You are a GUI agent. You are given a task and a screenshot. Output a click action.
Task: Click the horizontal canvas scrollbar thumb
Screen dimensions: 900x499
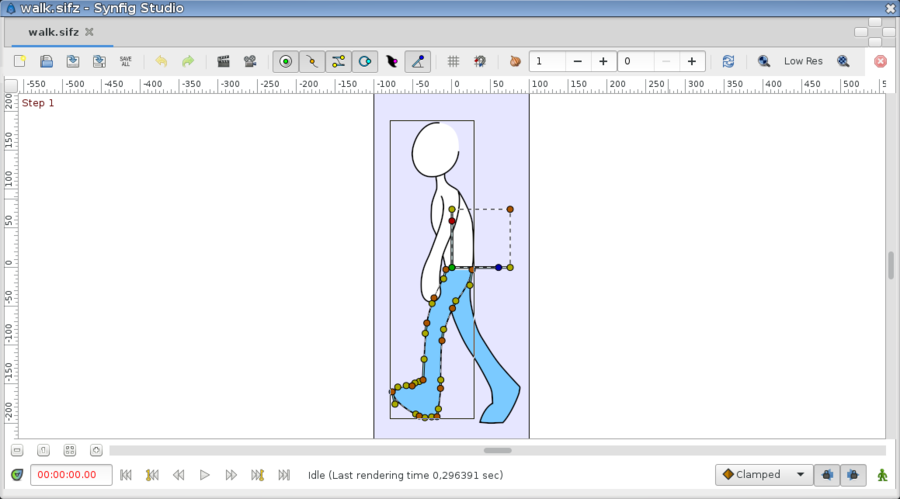[x=498, y=451]
